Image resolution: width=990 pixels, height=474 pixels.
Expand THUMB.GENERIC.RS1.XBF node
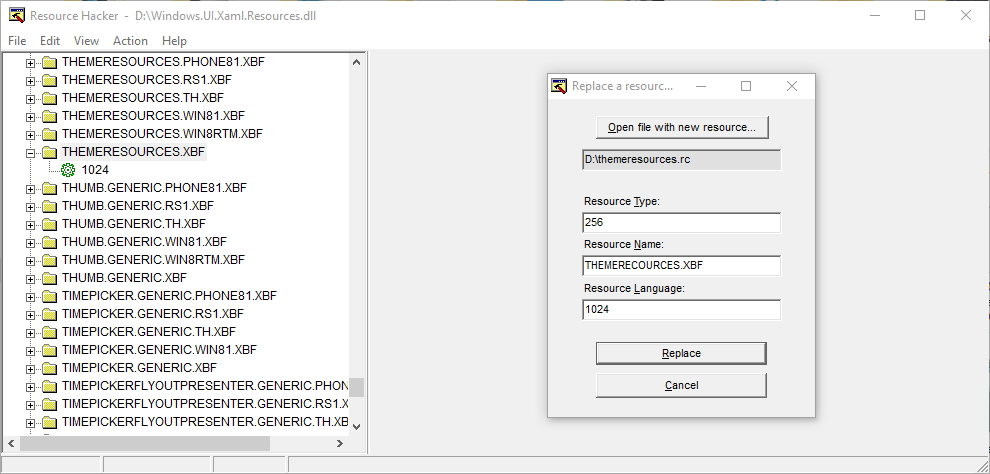click(x=30, y=206)
